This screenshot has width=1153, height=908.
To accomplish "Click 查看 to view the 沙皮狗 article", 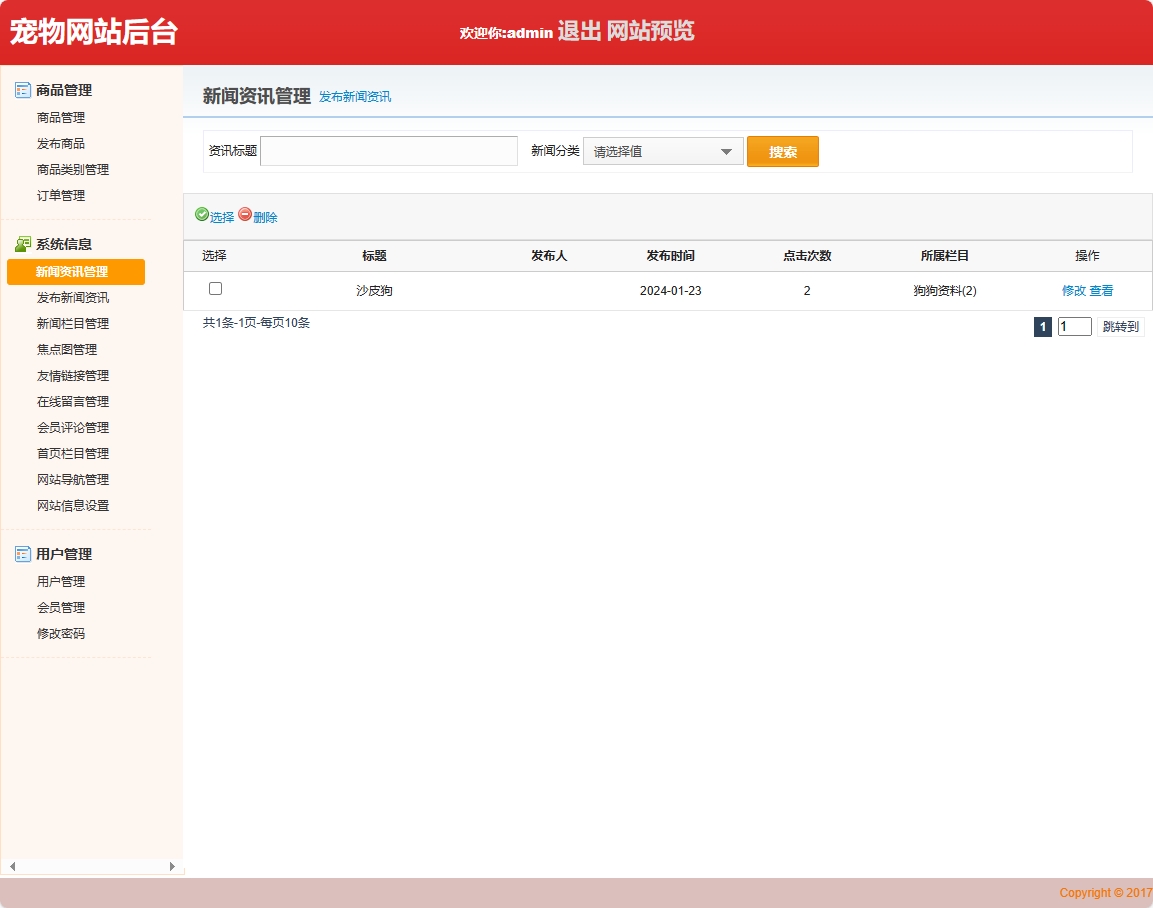I will coord(1100,290).
